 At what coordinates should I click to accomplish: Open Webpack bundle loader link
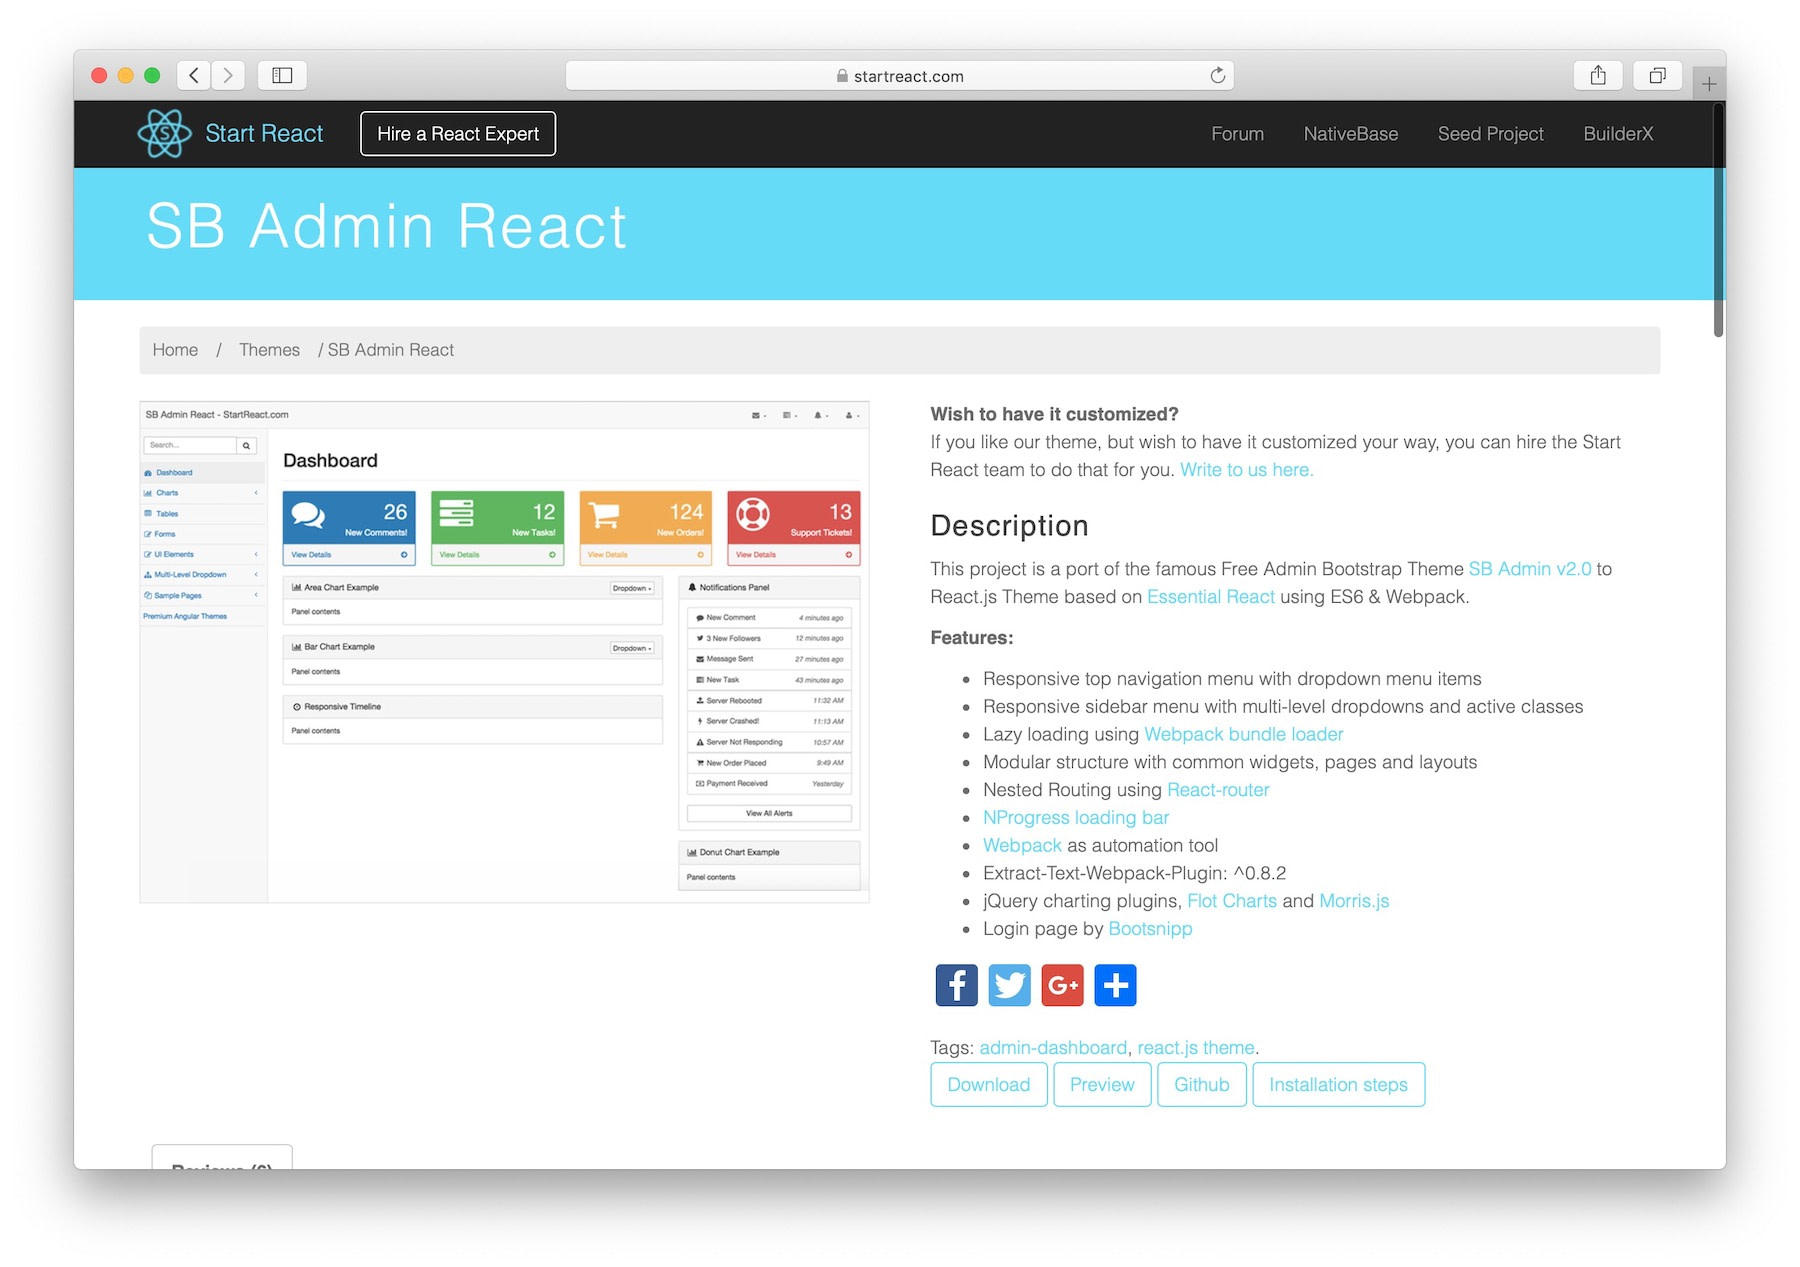(1243, 734)
